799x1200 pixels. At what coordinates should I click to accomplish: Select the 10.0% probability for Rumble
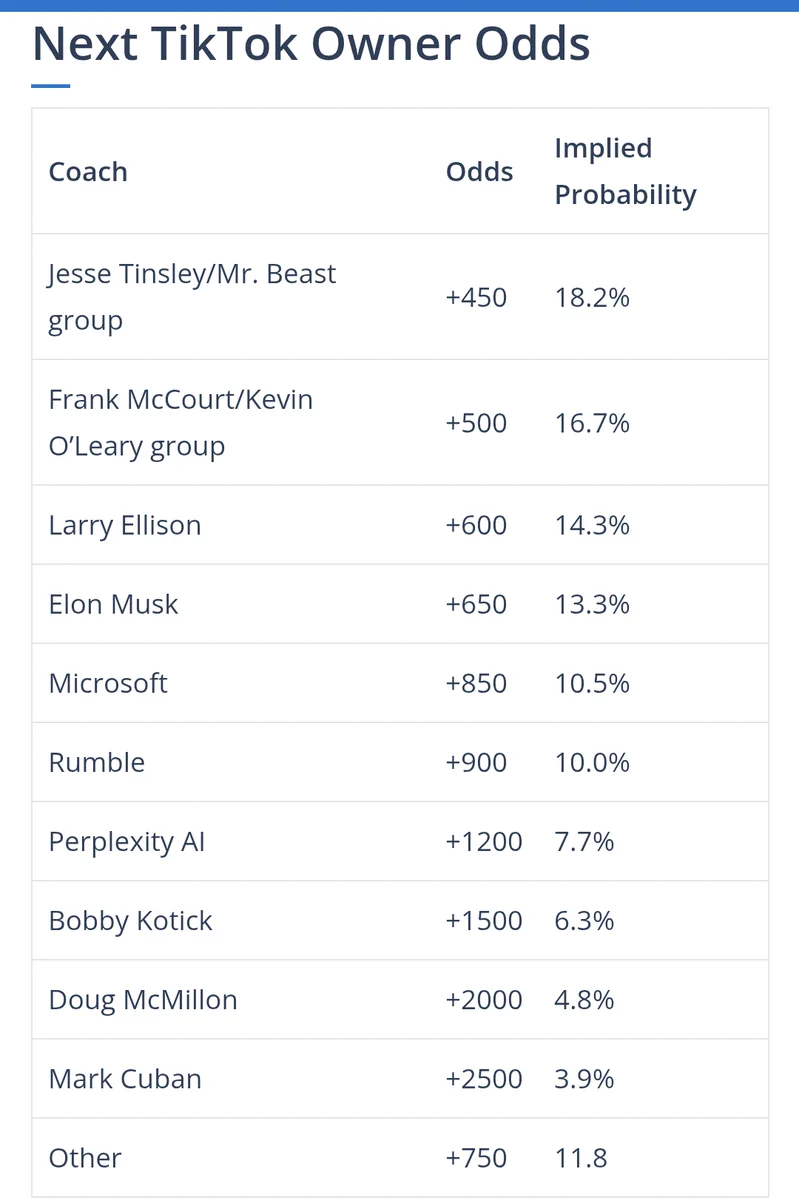592,762
